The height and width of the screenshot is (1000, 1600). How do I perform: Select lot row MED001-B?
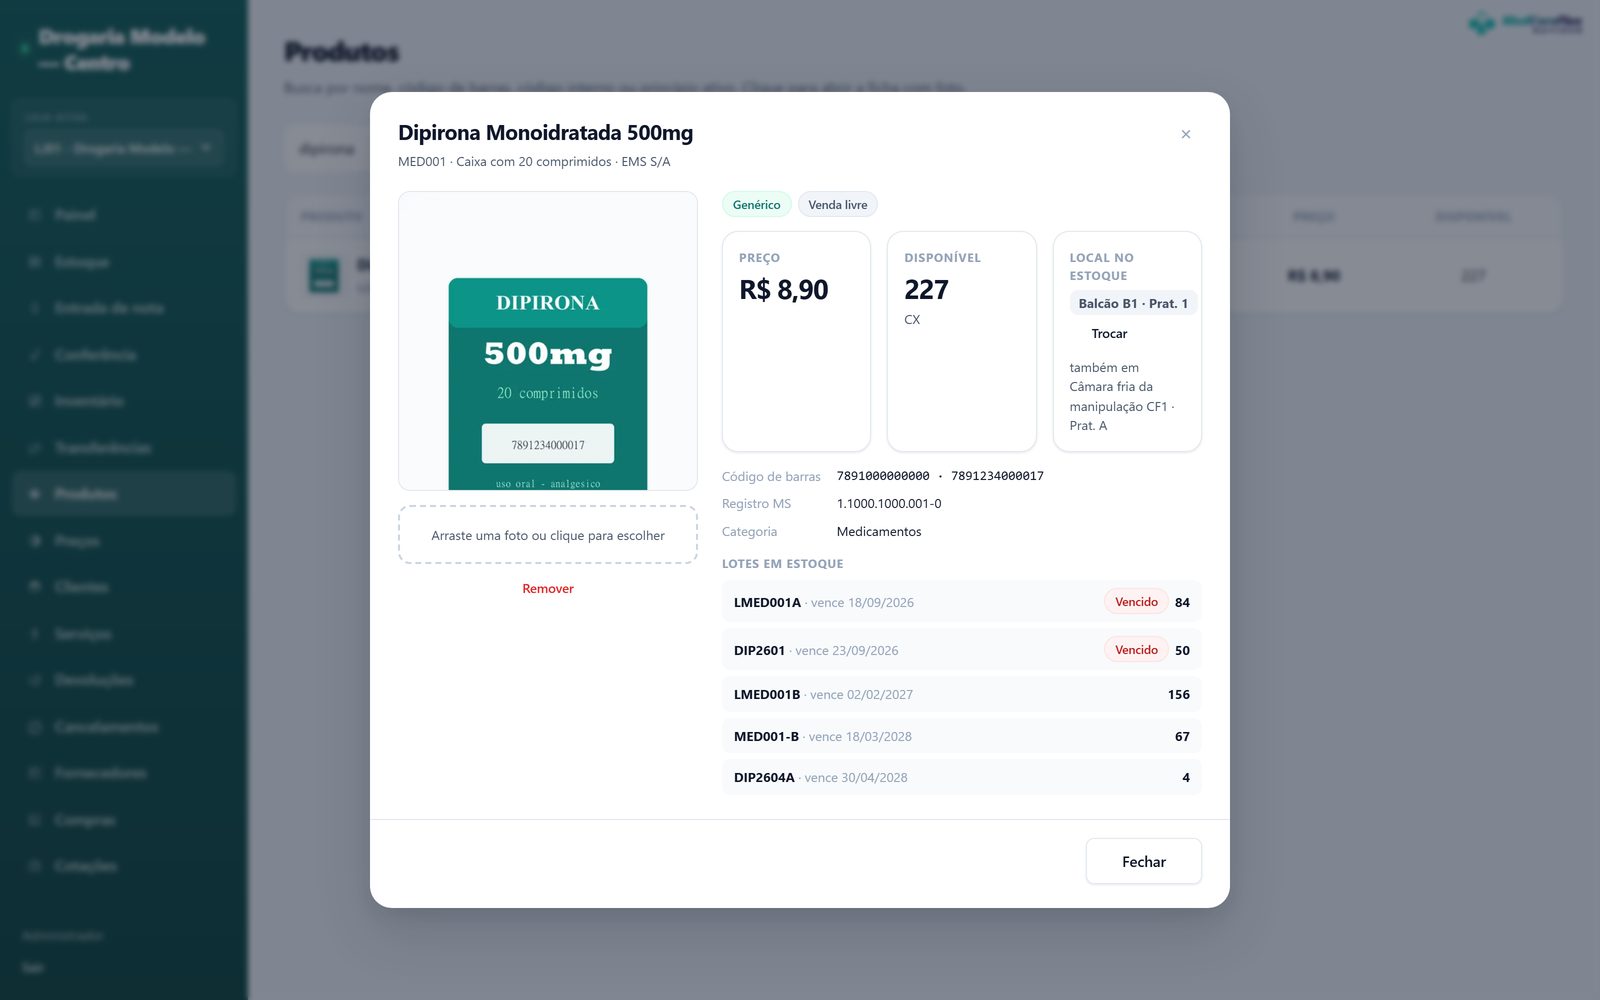pyautogui.click(x=961, y=736)
